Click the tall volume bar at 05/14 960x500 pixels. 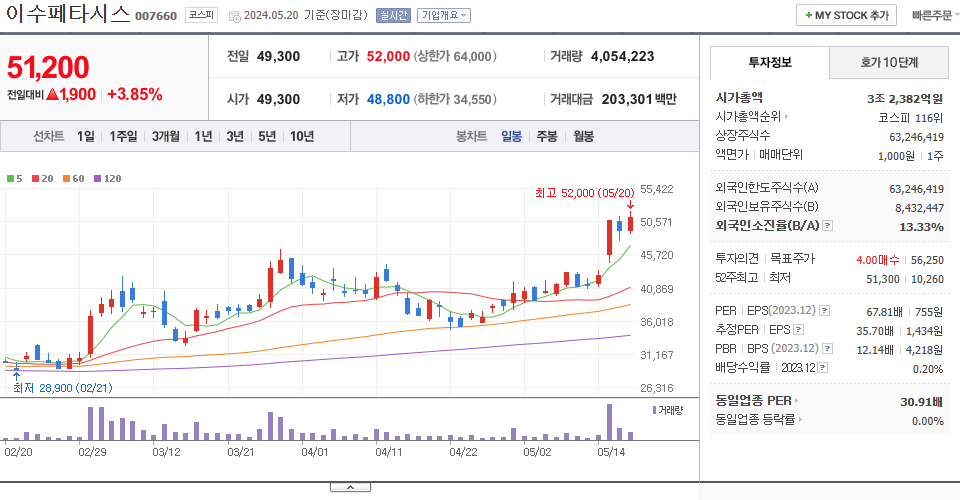(x=609, y=422)
